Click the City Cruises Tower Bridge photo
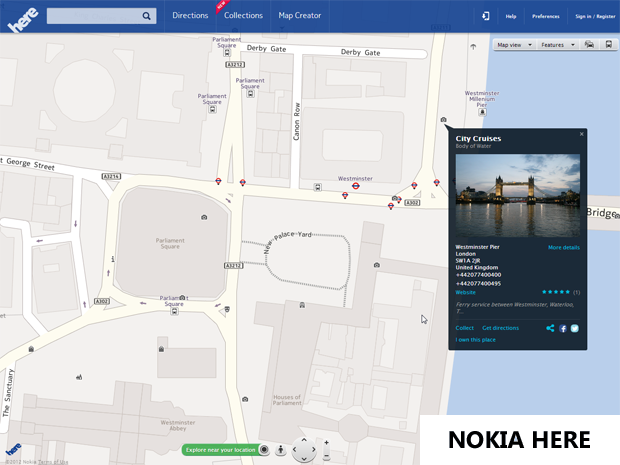Screen dimensions: 620x465 (x=517, y=195)
